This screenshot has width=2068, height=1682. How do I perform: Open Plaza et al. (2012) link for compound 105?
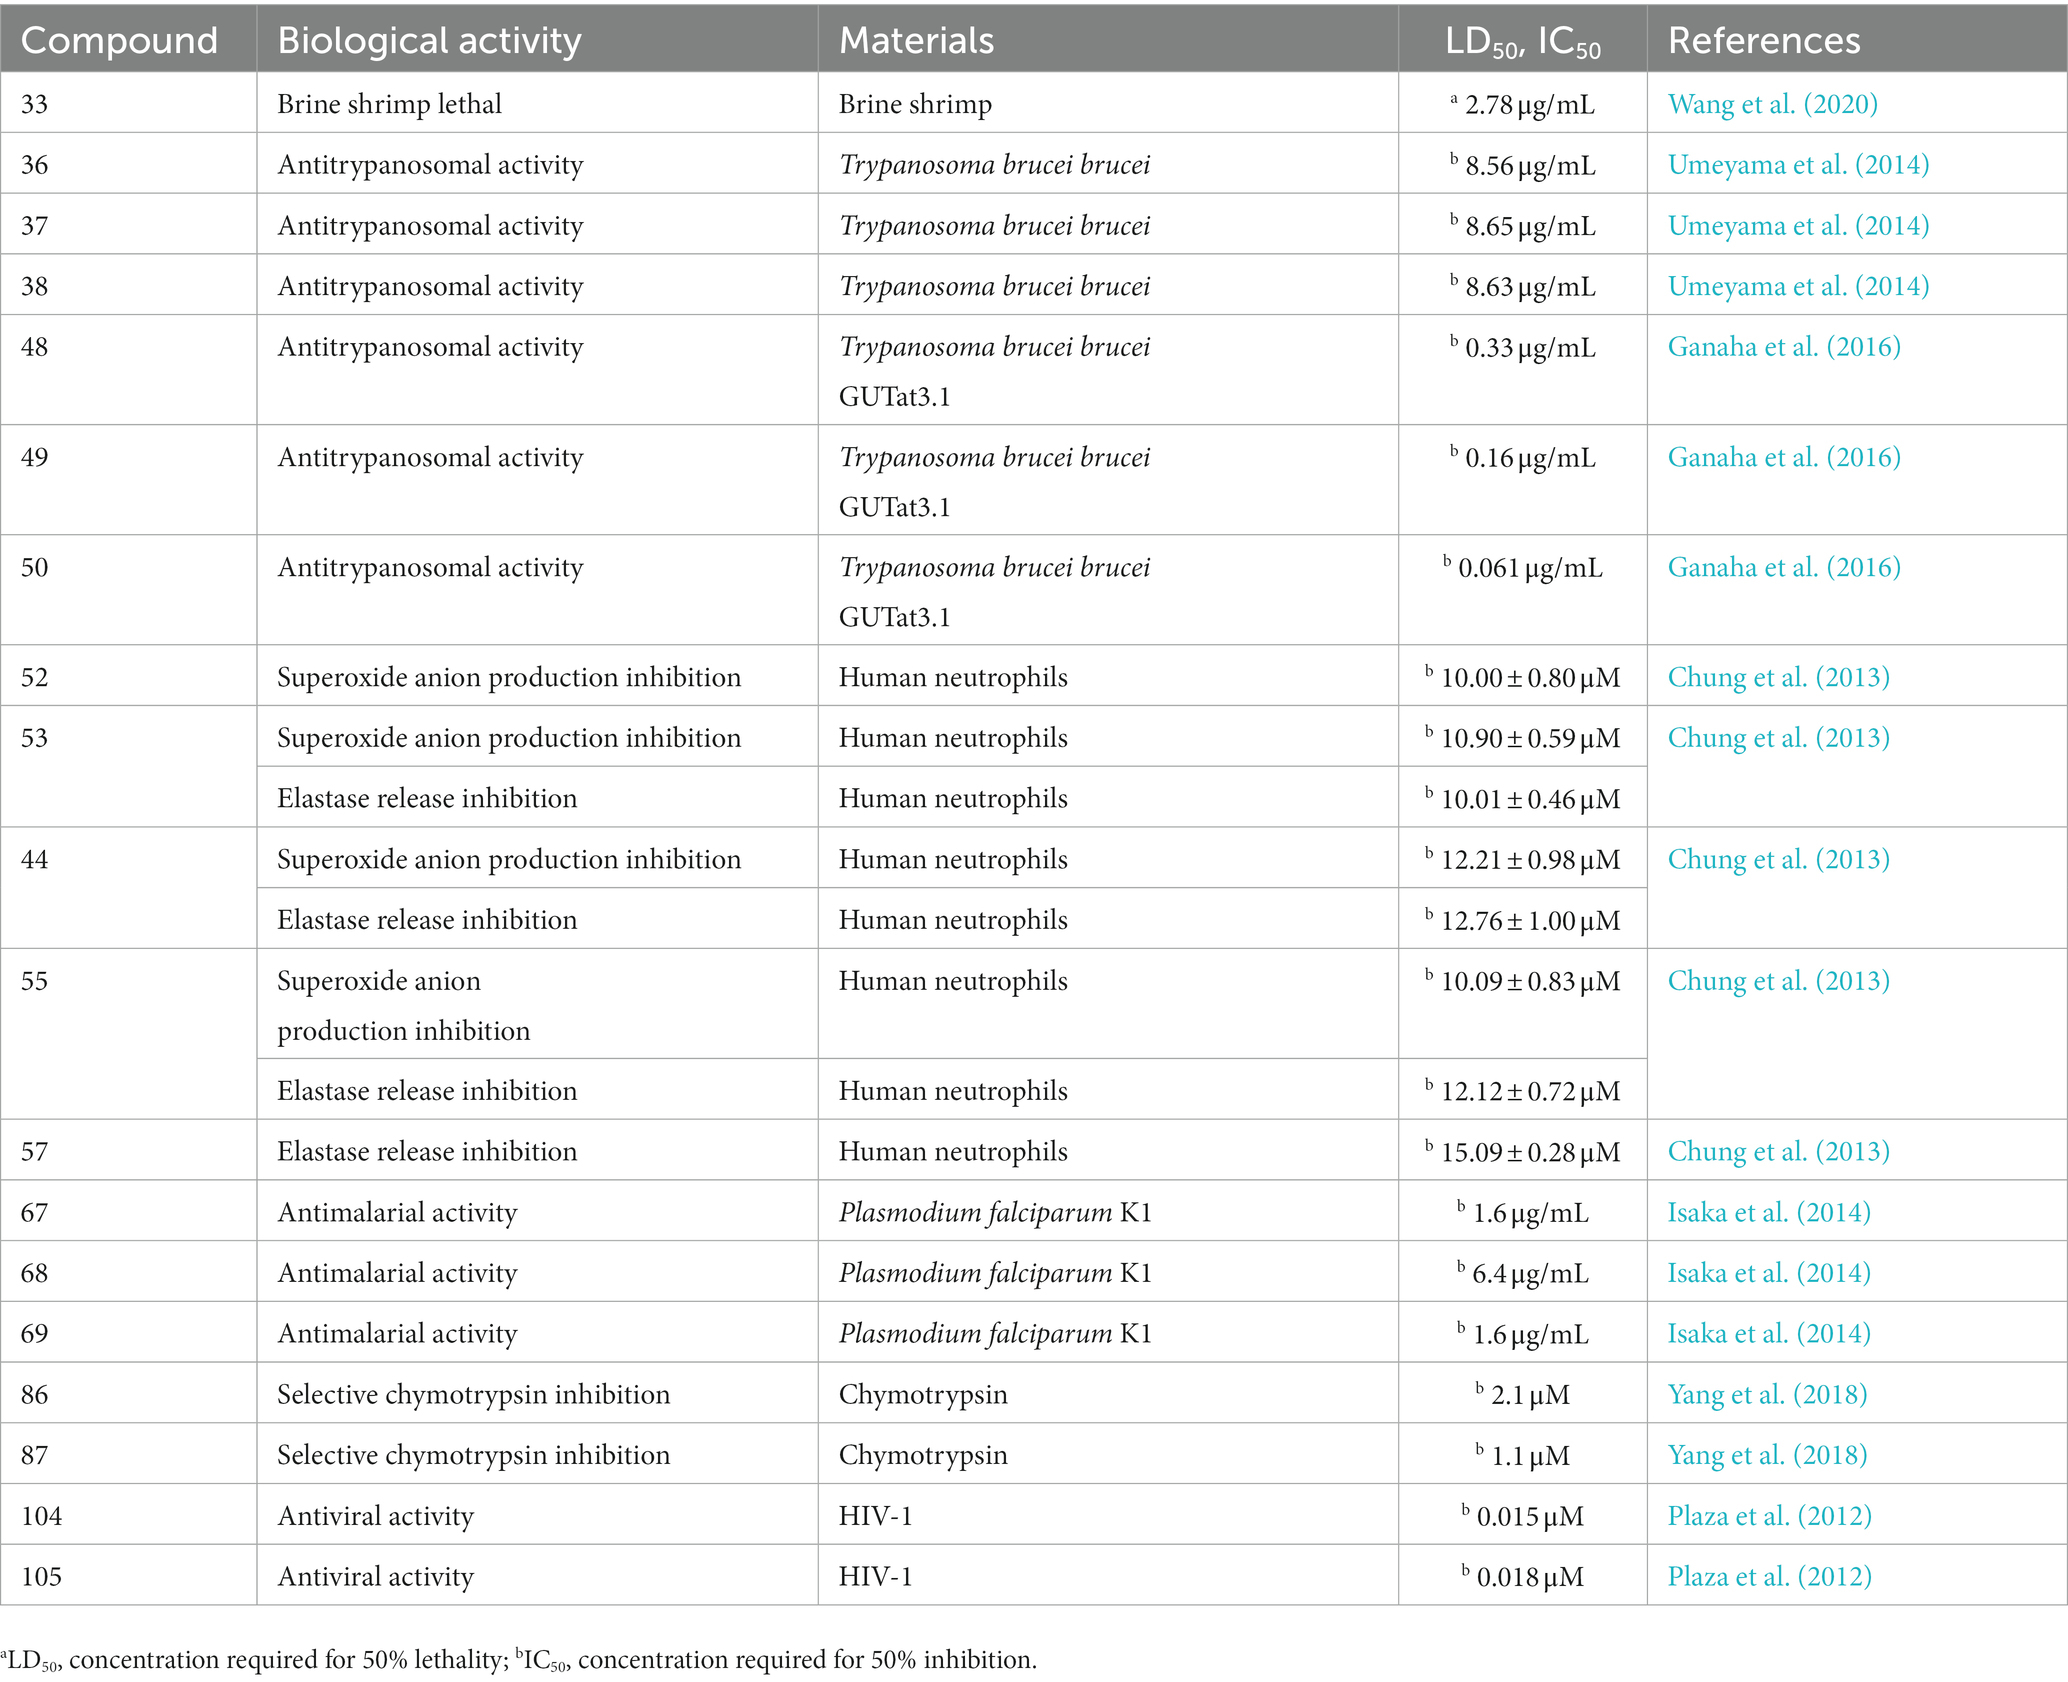click(1769, 1577)
